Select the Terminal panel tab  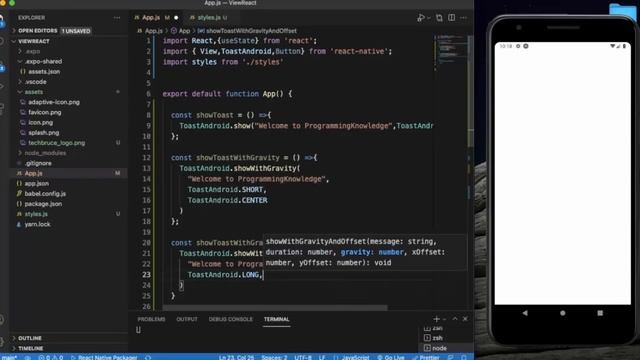(x=276, y=319)
